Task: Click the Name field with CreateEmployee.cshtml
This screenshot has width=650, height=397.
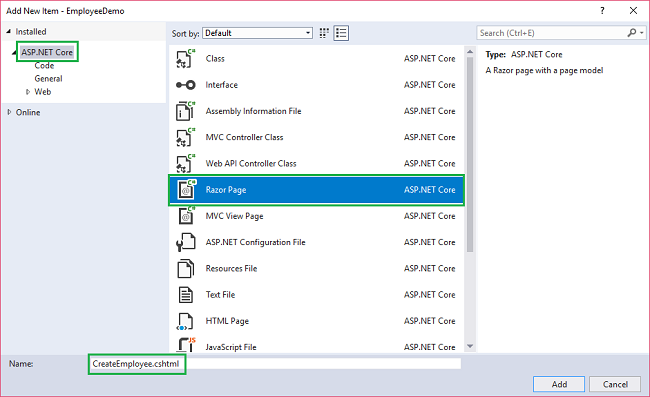Action: pos(275,364)
